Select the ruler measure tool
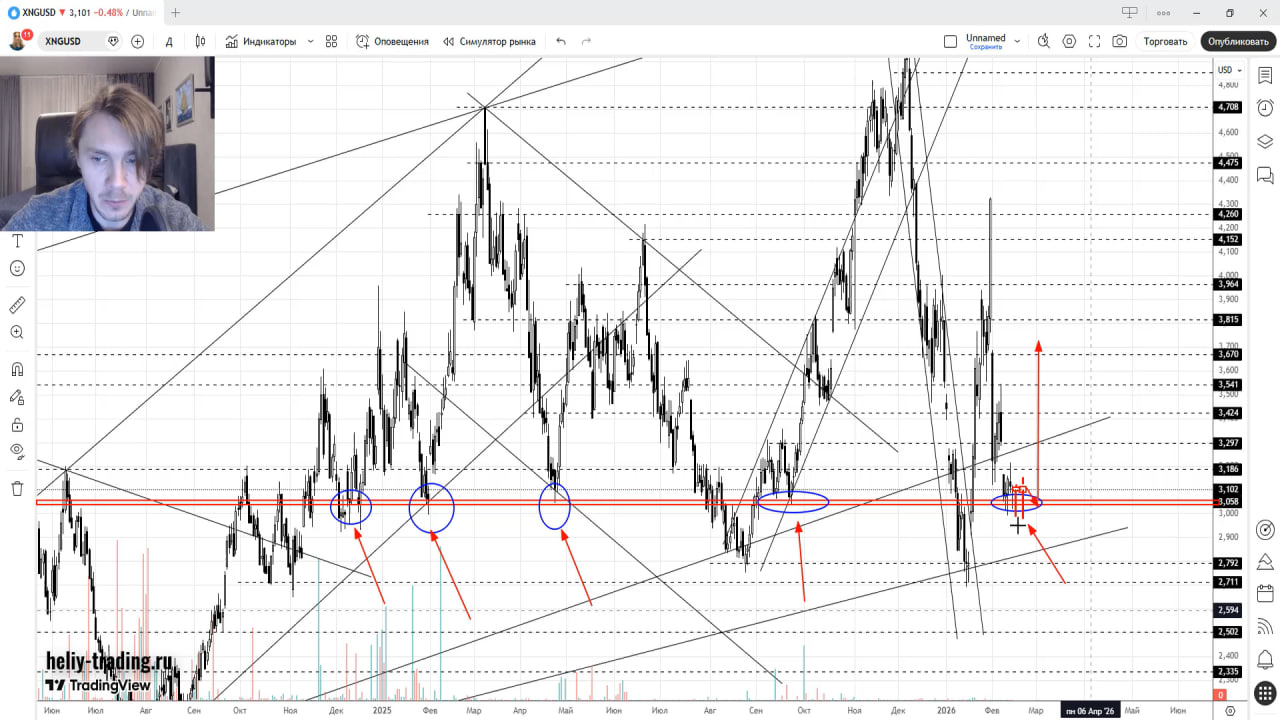Screen dimensions: 1280x720 pos(17,305)
